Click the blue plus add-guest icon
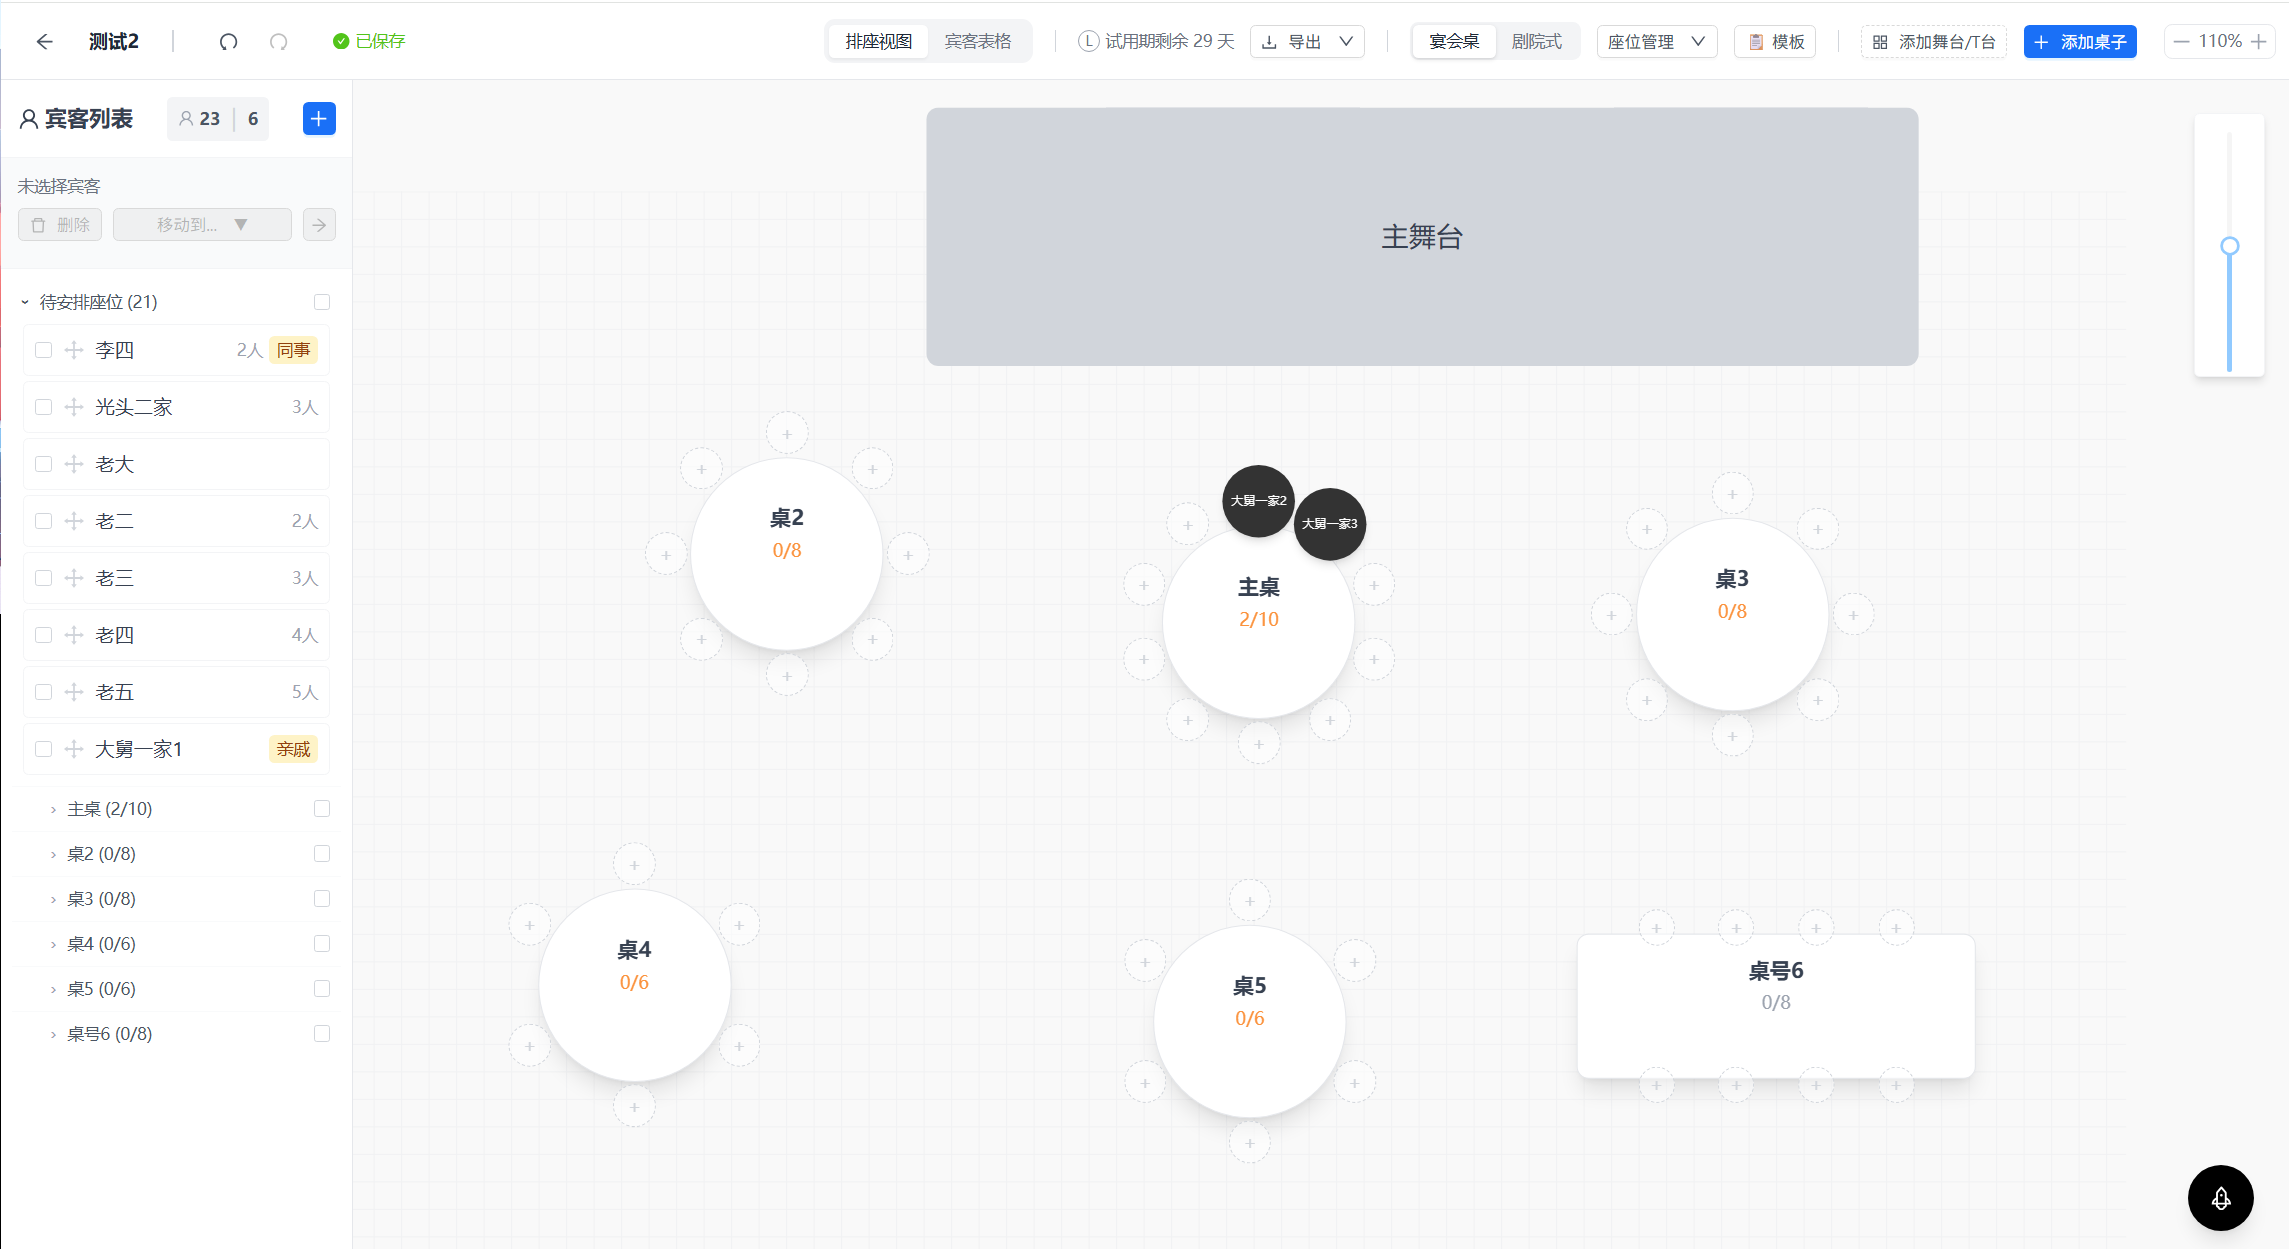Screen dimensions: 2289x1249 coord(319,119)
